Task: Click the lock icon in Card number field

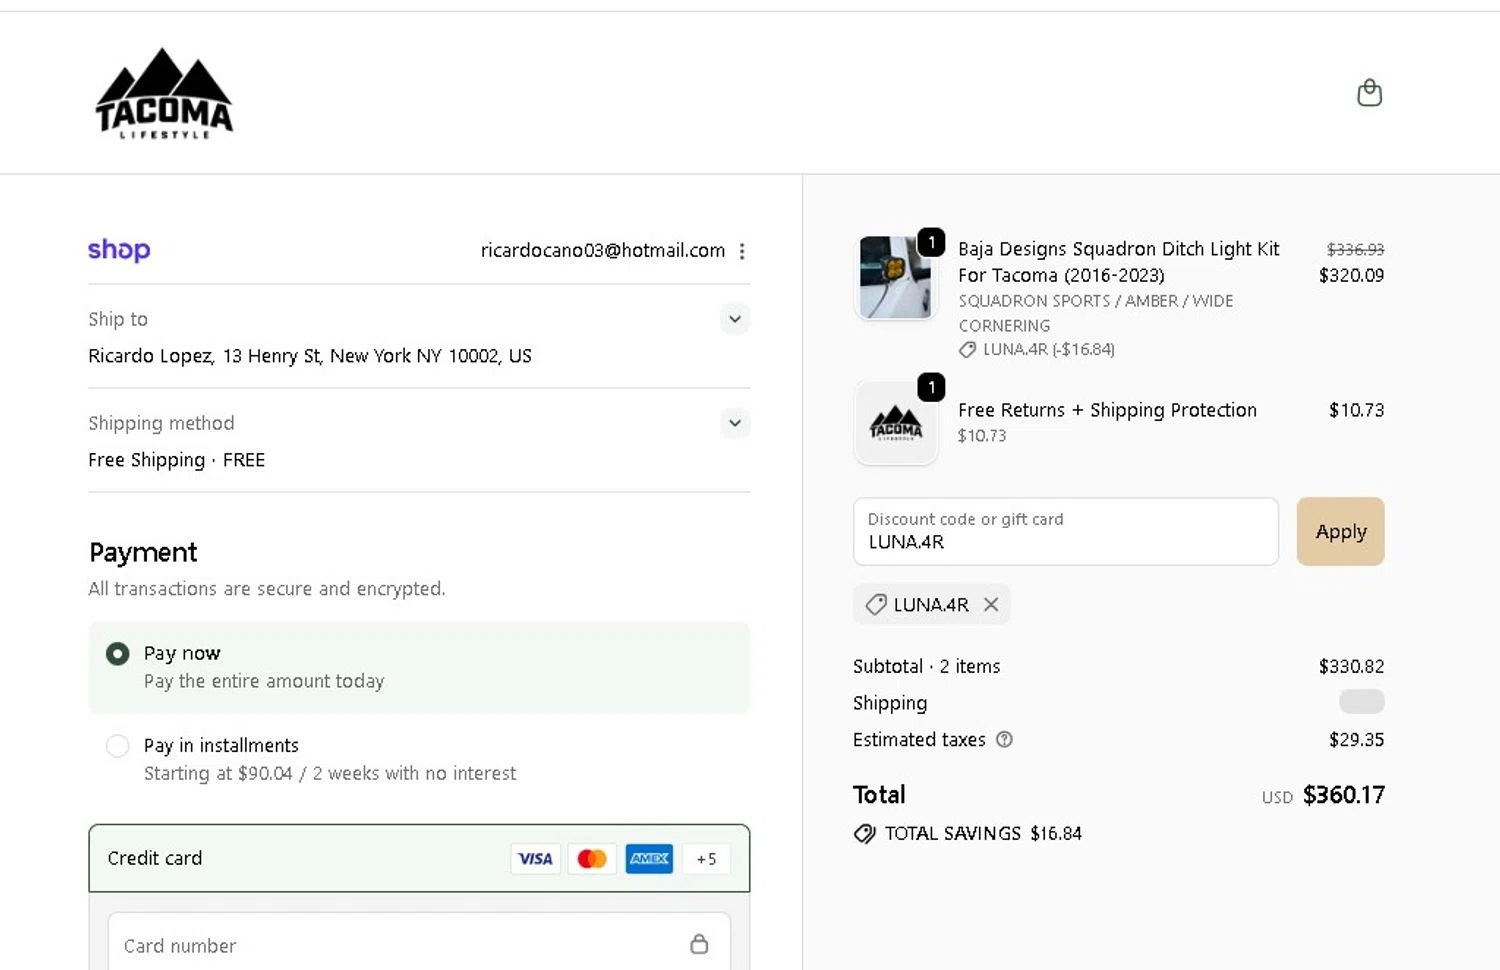Action: click(x=699, y=944)
